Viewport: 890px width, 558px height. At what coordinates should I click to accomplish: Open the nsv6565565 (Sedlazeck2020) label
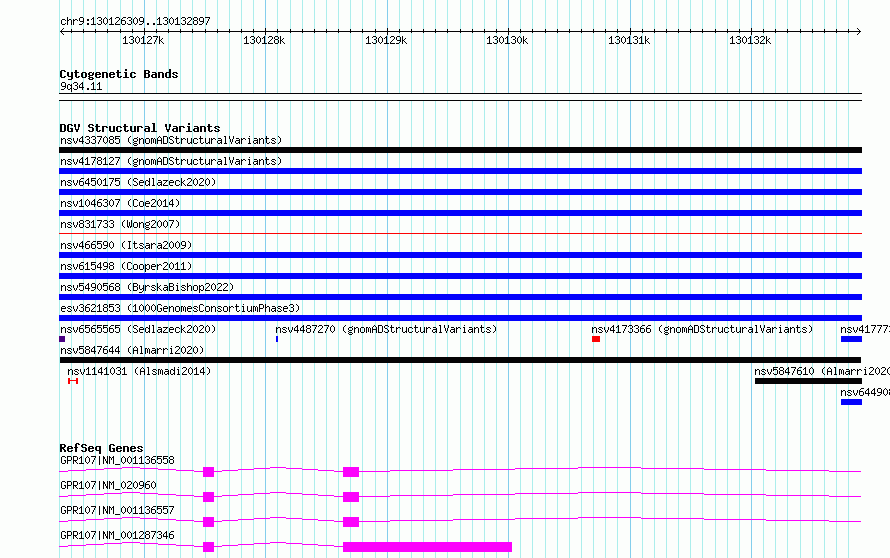coord(138,329)
